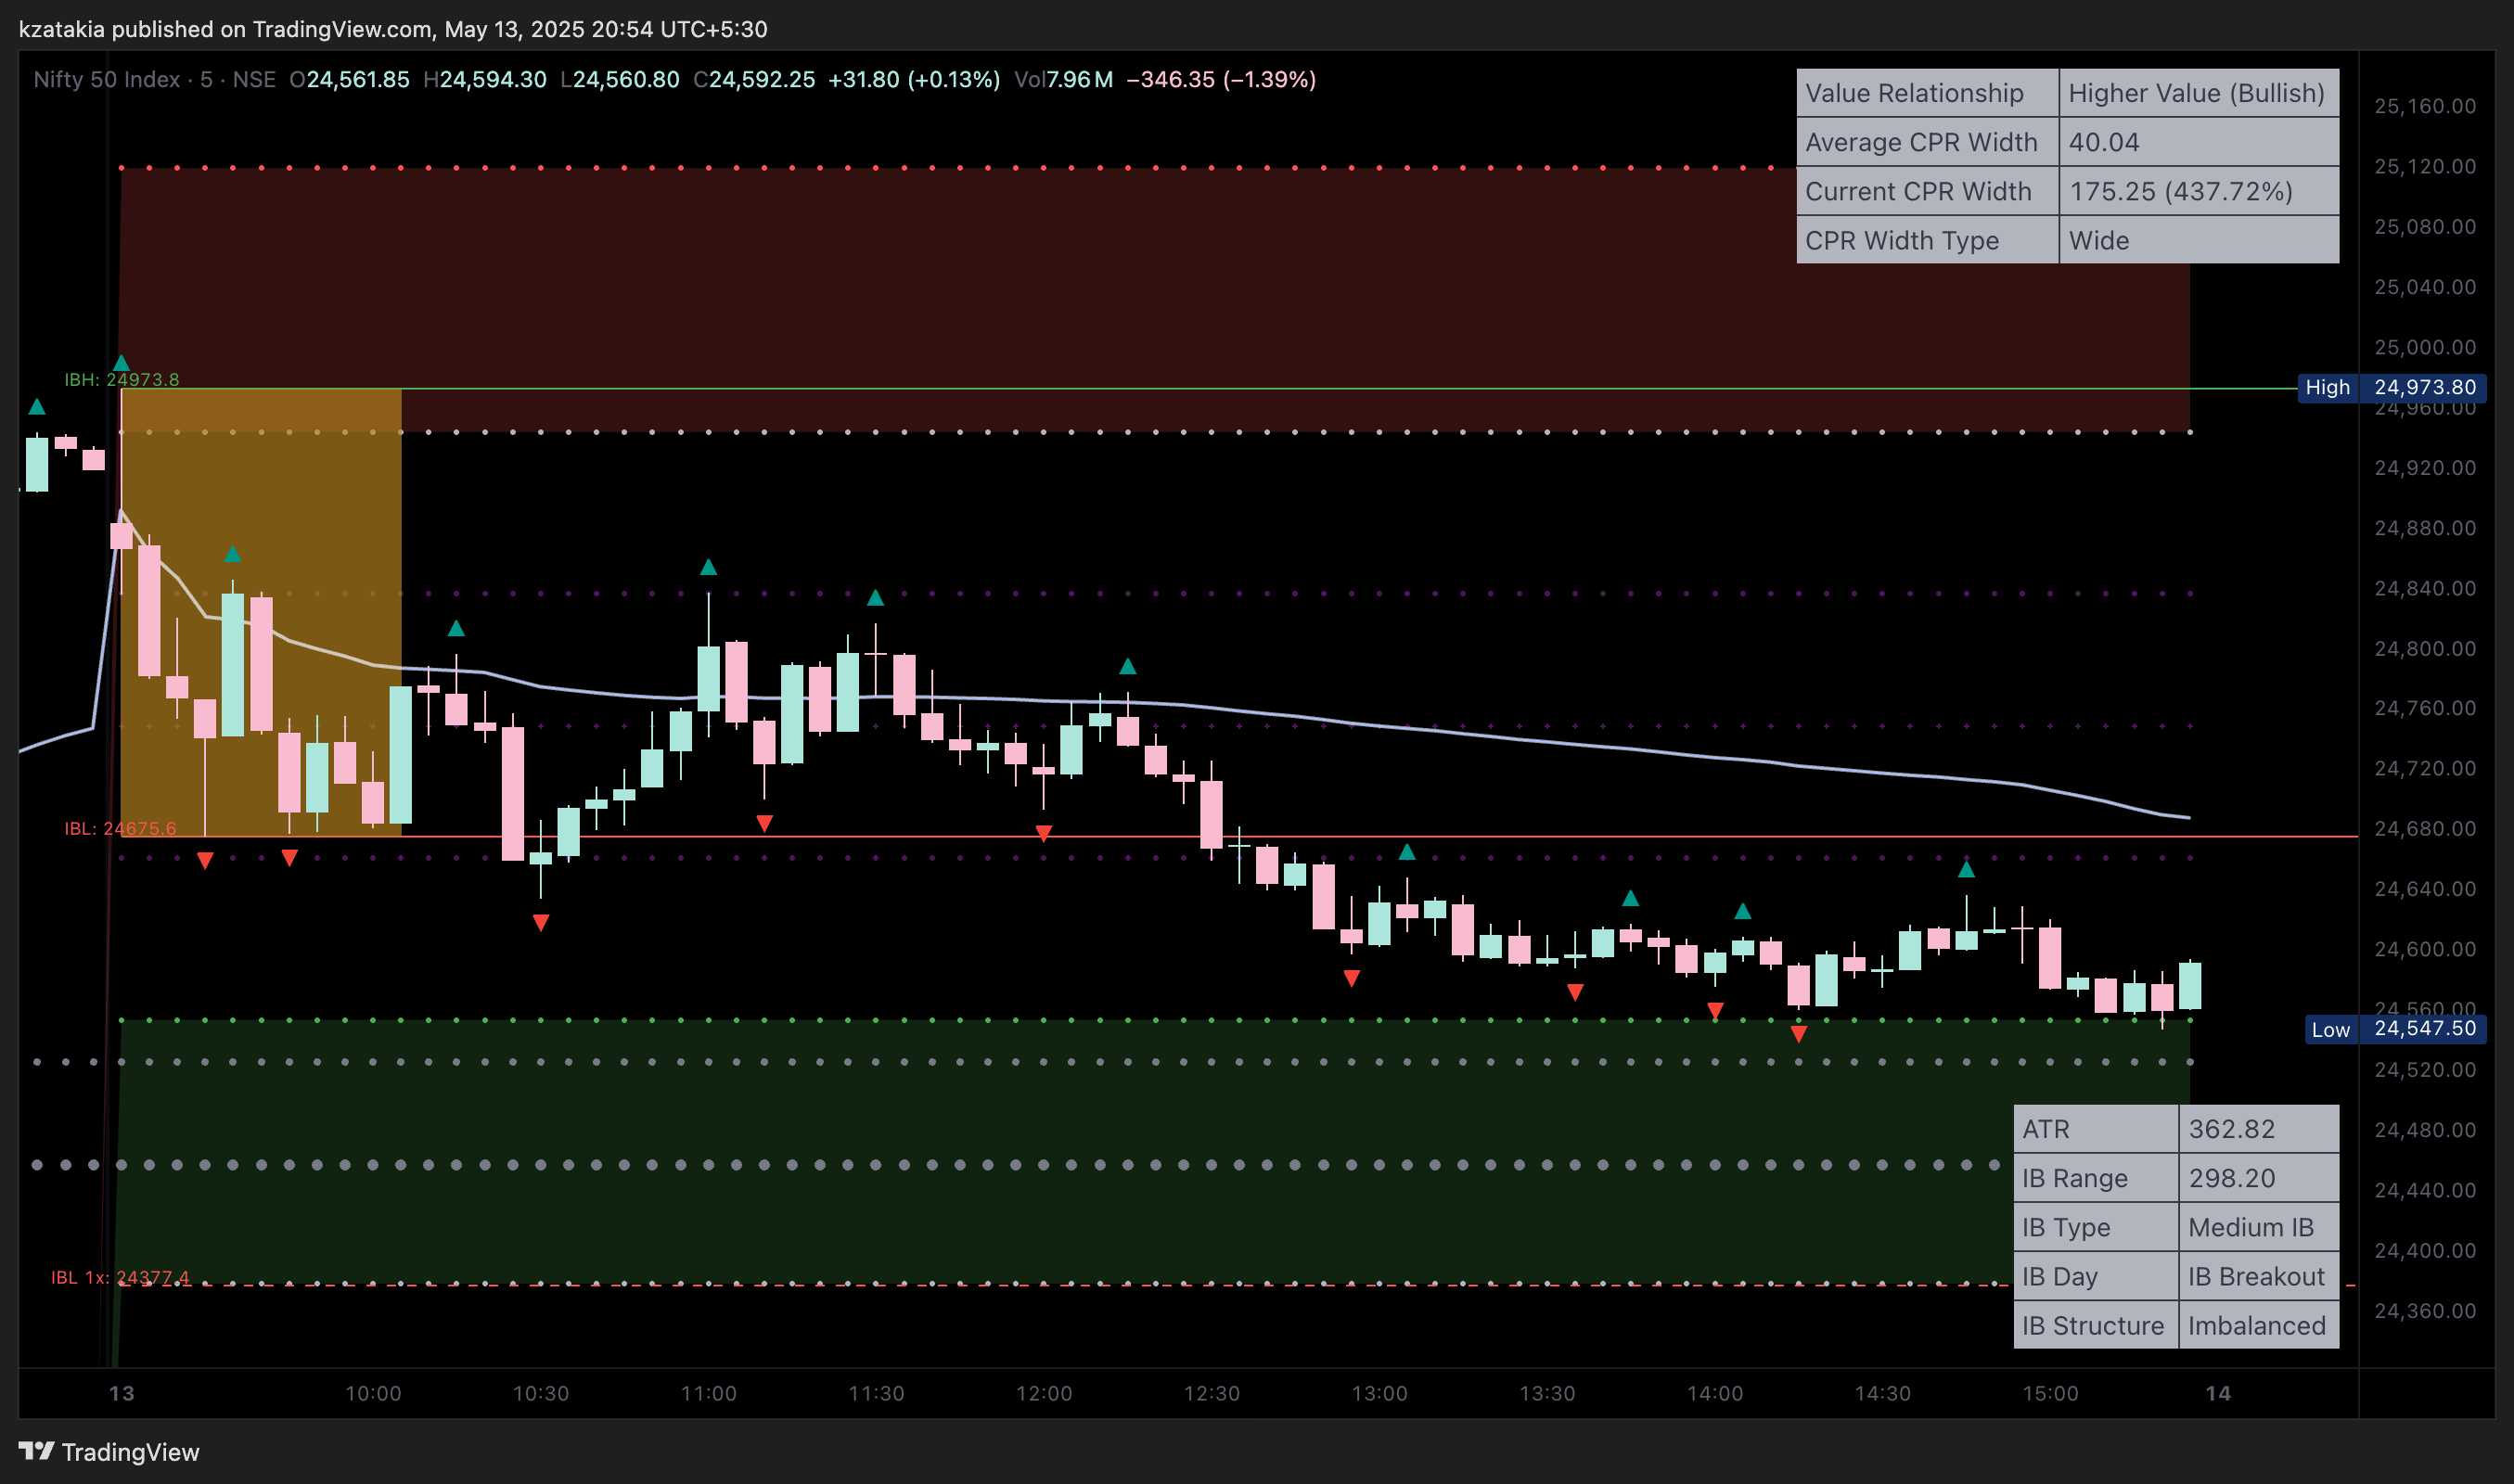Click the IB Range label cell
Screen dimensions: 2514x1484
click(2095, 1178)
